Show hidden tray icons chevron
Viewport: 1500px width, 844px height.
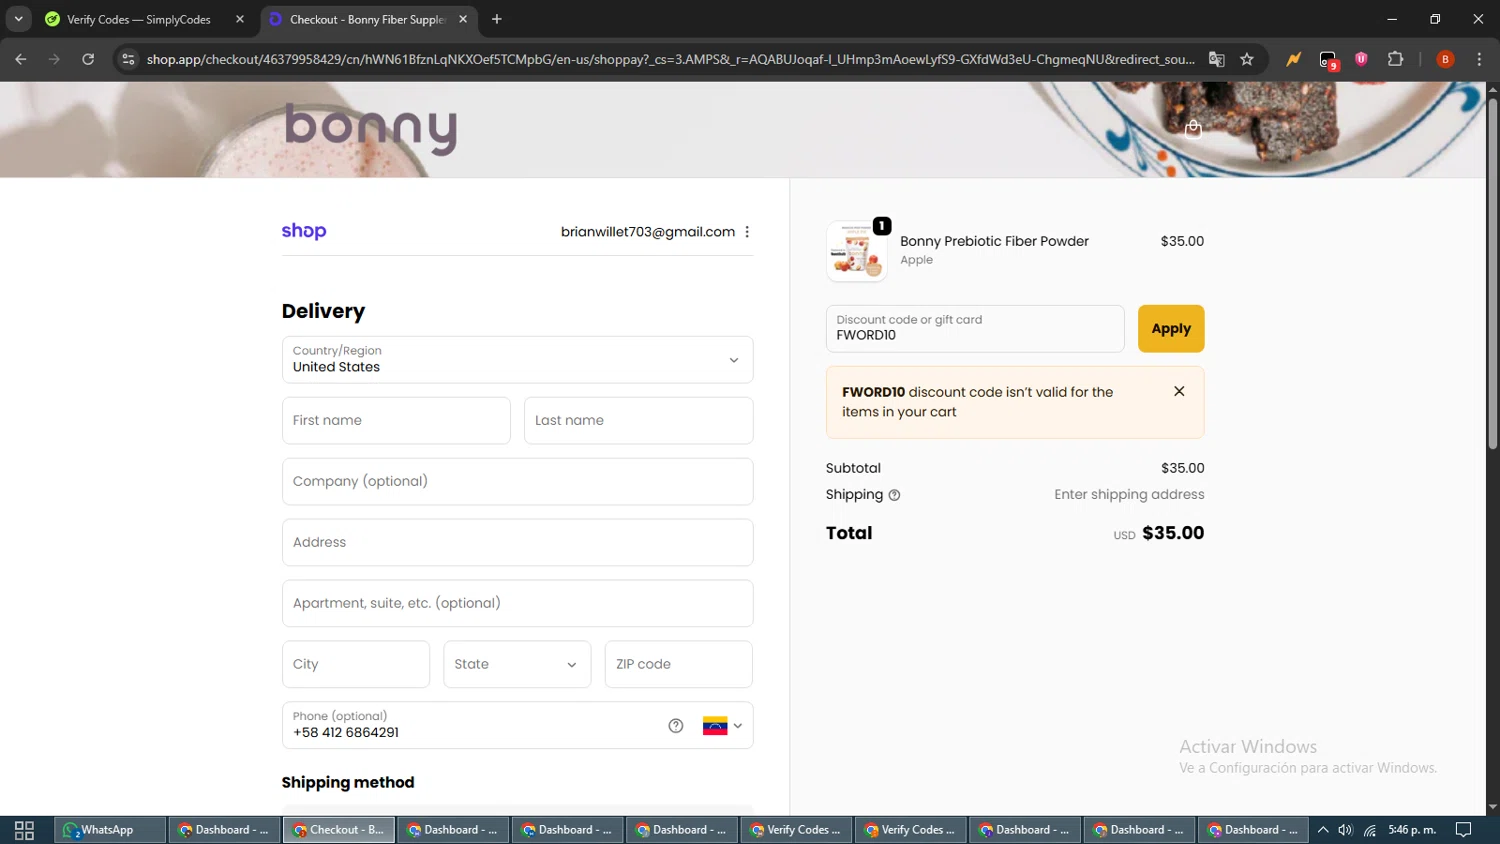point(1323,830)
